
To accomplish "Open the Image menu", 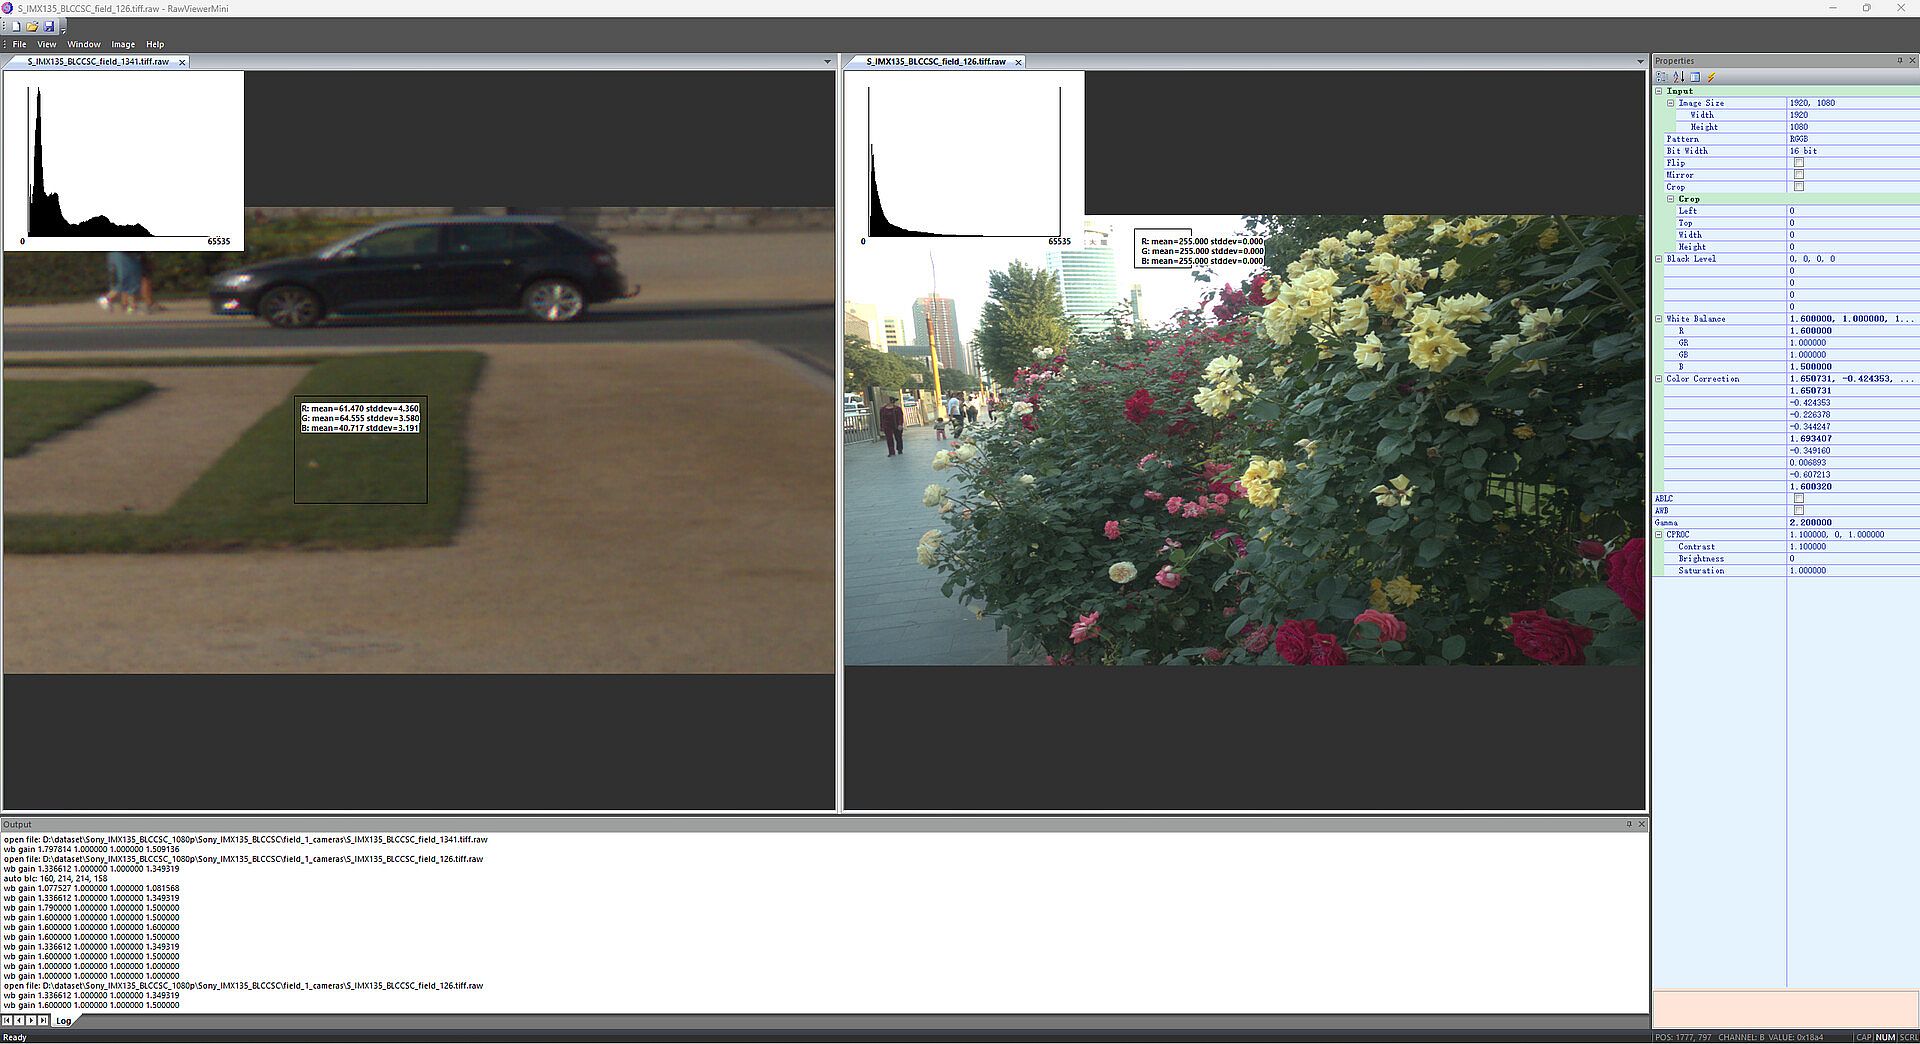I will point(123,45).
